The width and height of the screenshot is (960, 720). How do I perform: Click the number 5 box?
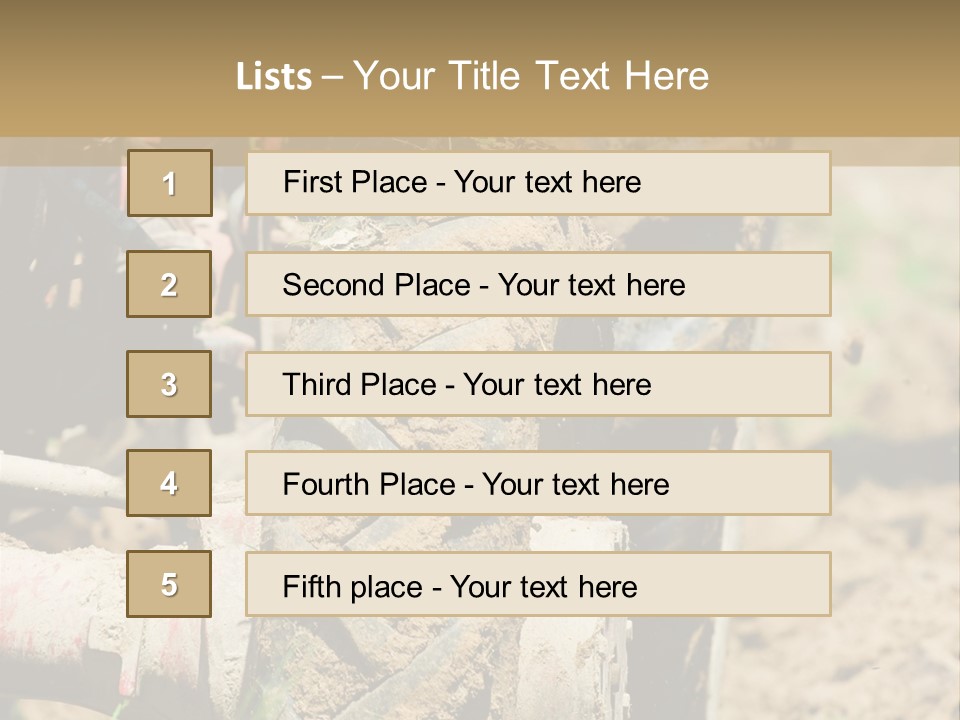click(x=169, y=584)
